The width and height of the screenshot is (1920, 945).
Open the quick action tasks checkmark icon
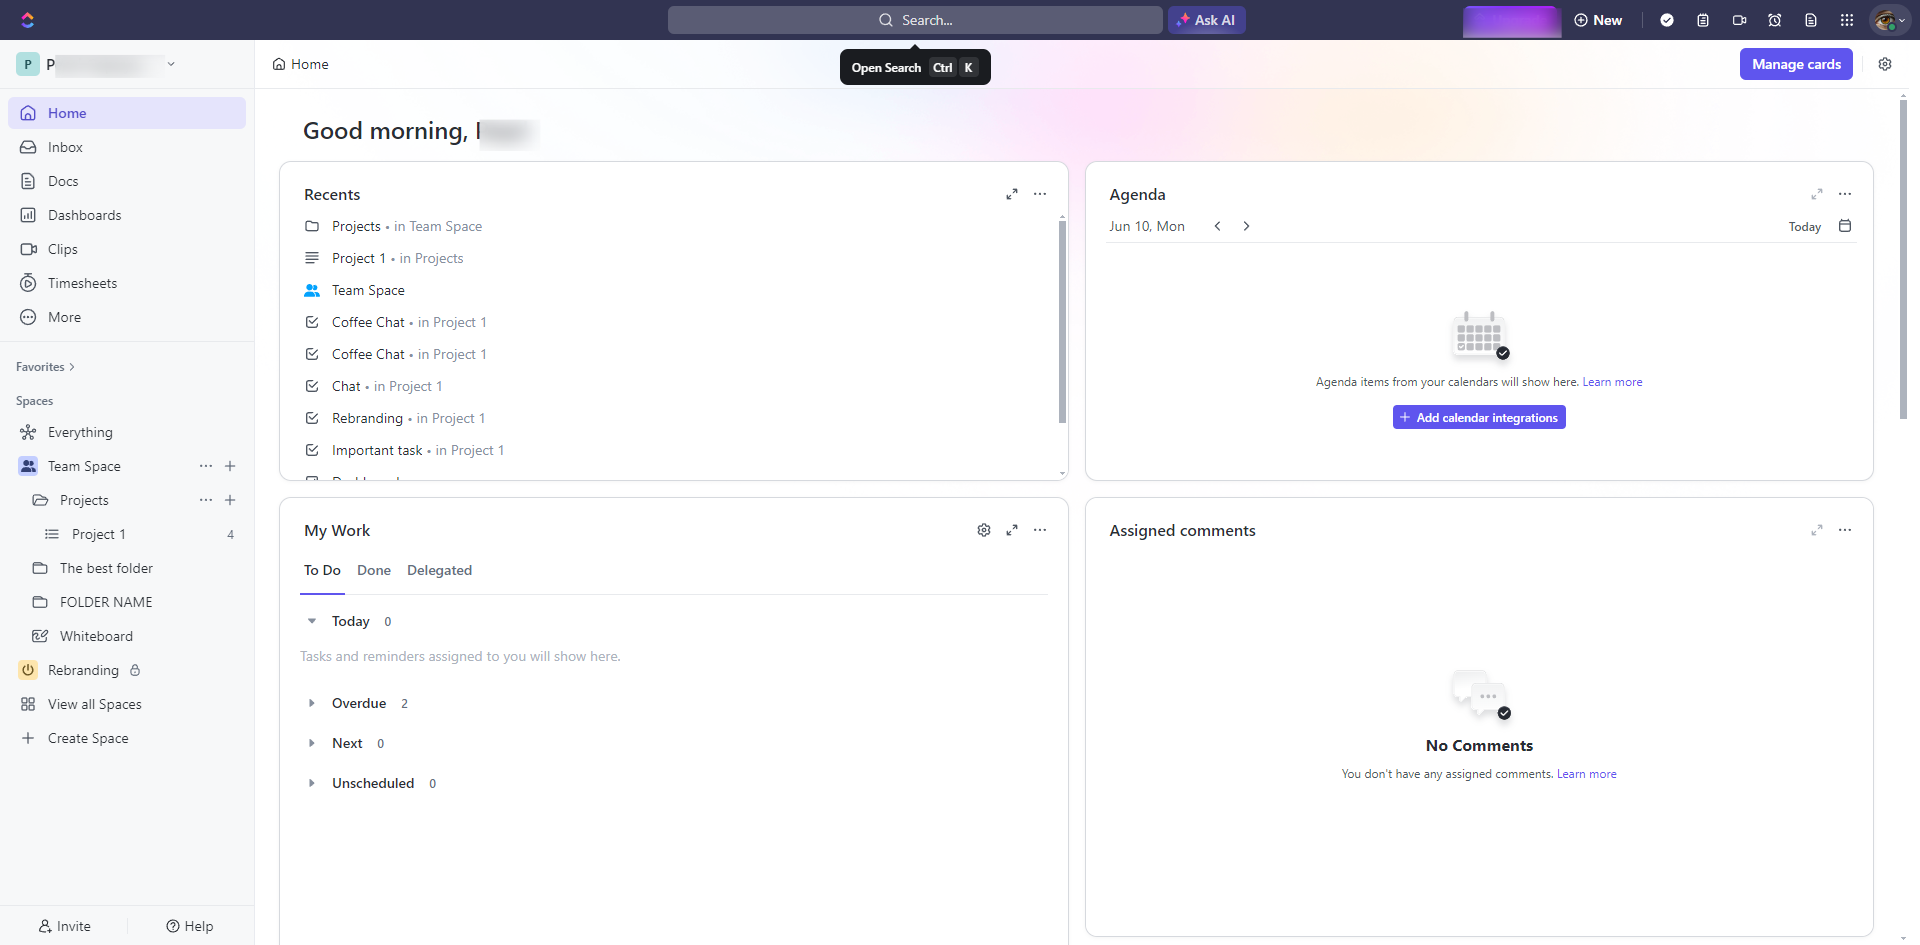(1667, 20)
